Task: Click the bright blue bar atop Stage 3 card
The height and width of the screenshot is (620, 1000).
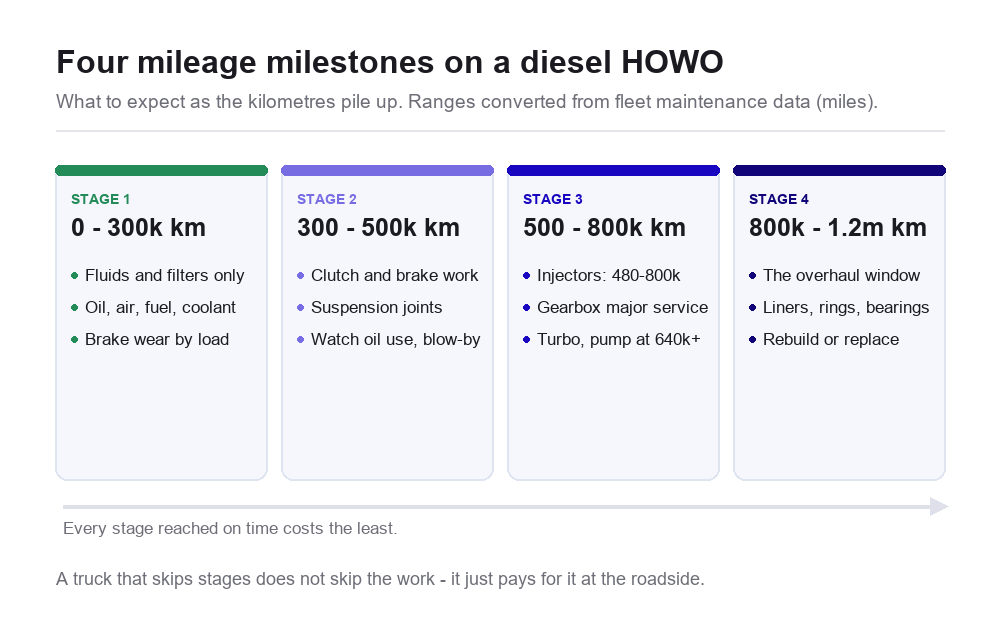Action: pos(614,170)
